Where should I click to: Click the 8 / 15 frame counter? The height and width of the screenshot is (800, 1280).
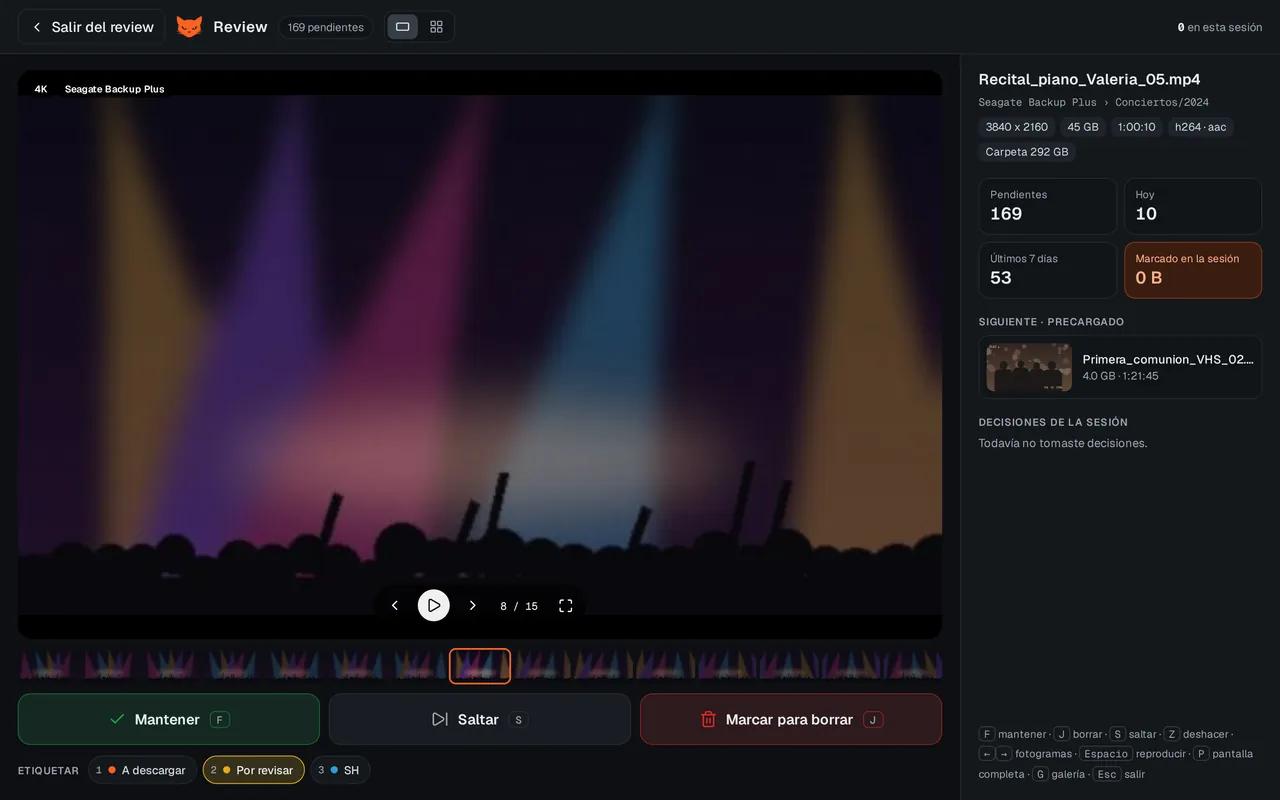click(519, 606)
